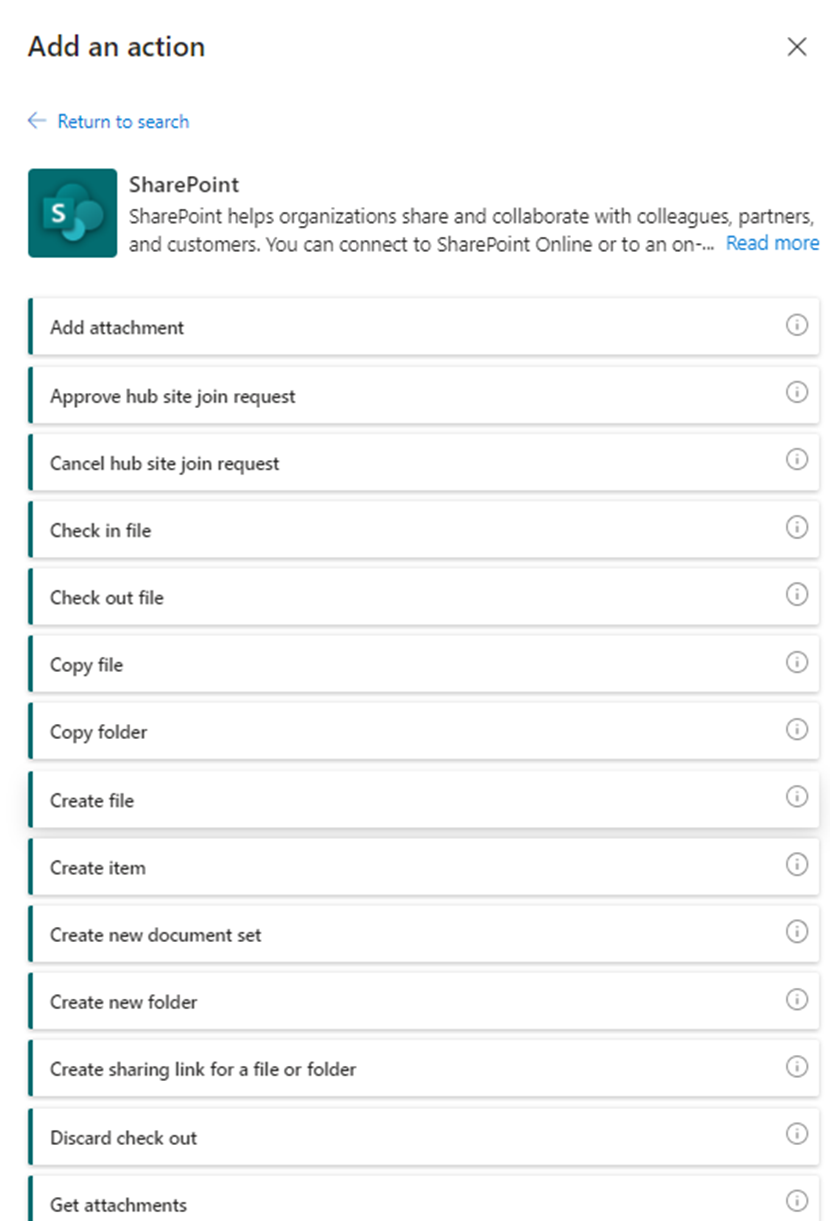Click info icon next to Copy folder
The width and height of the screenshot is (830, 1221).
click(796, 730)
